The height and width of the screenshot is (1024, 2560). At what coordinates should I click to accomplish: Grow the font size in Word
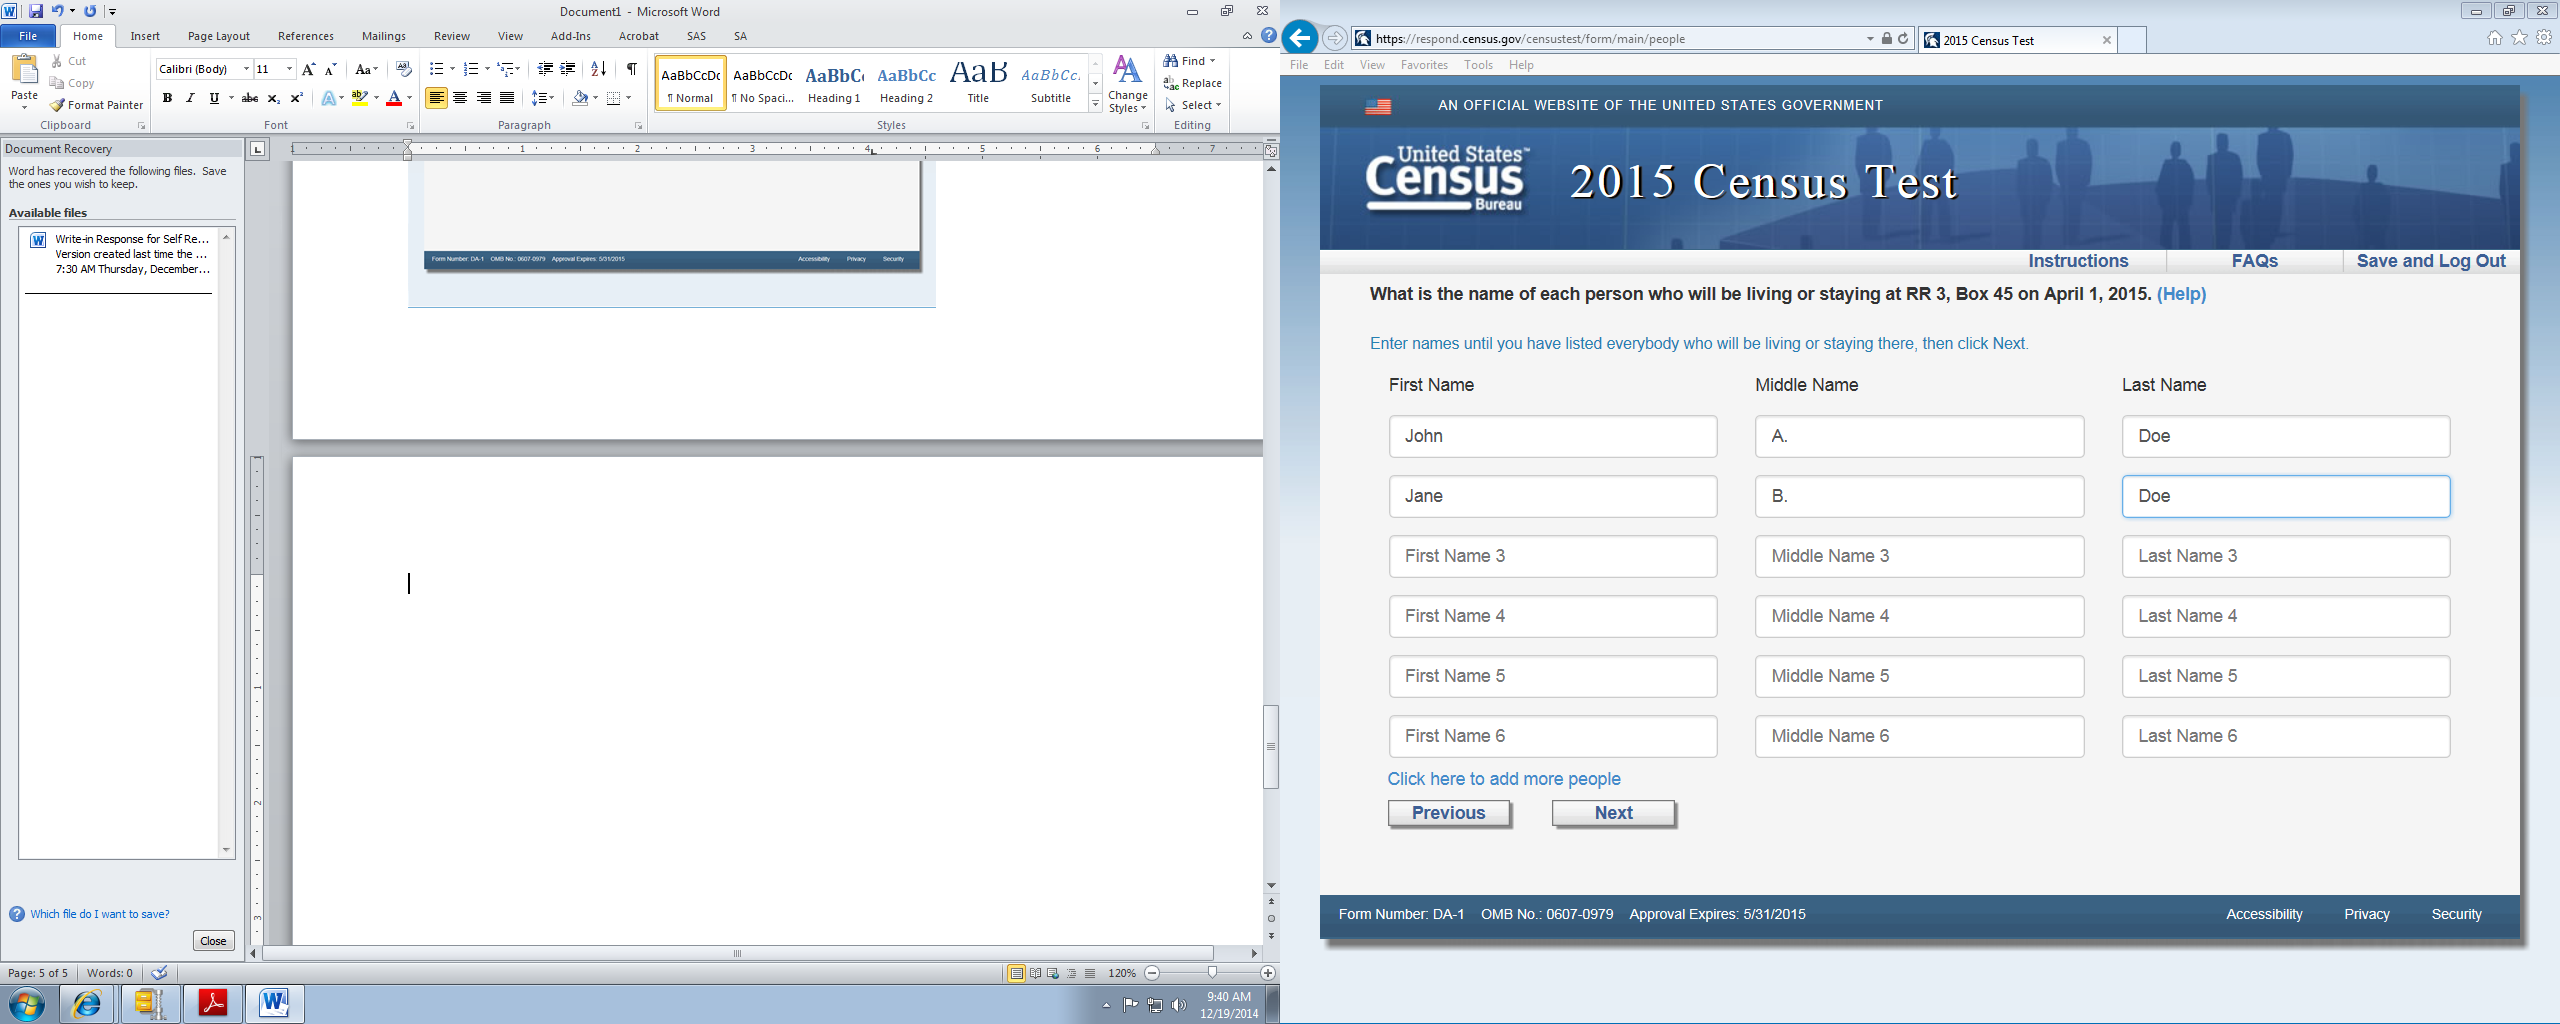[x=308, y=69]
